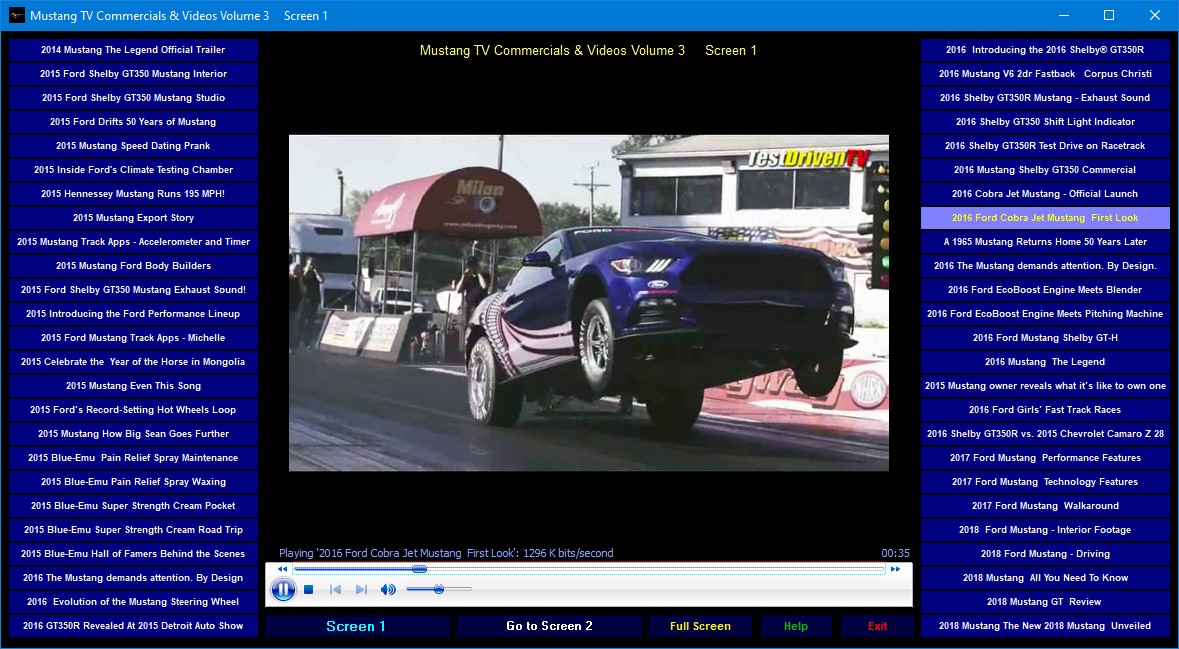
Task: Play 2015 Blue-Emu Pain Relief Spray Waxing
Action: click(x=133, y=482)
